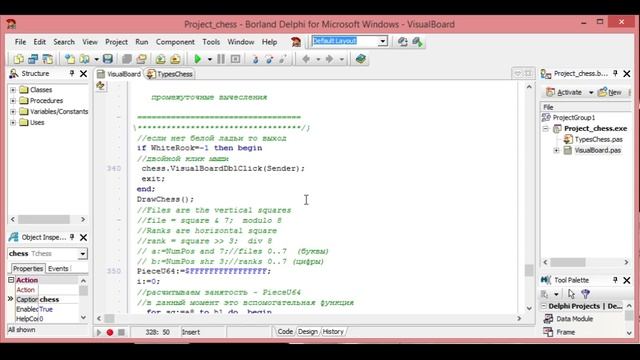Select the Events tab in Object Inspector
Viewport: 640px width, 360px height.
(x=58, y=269)
